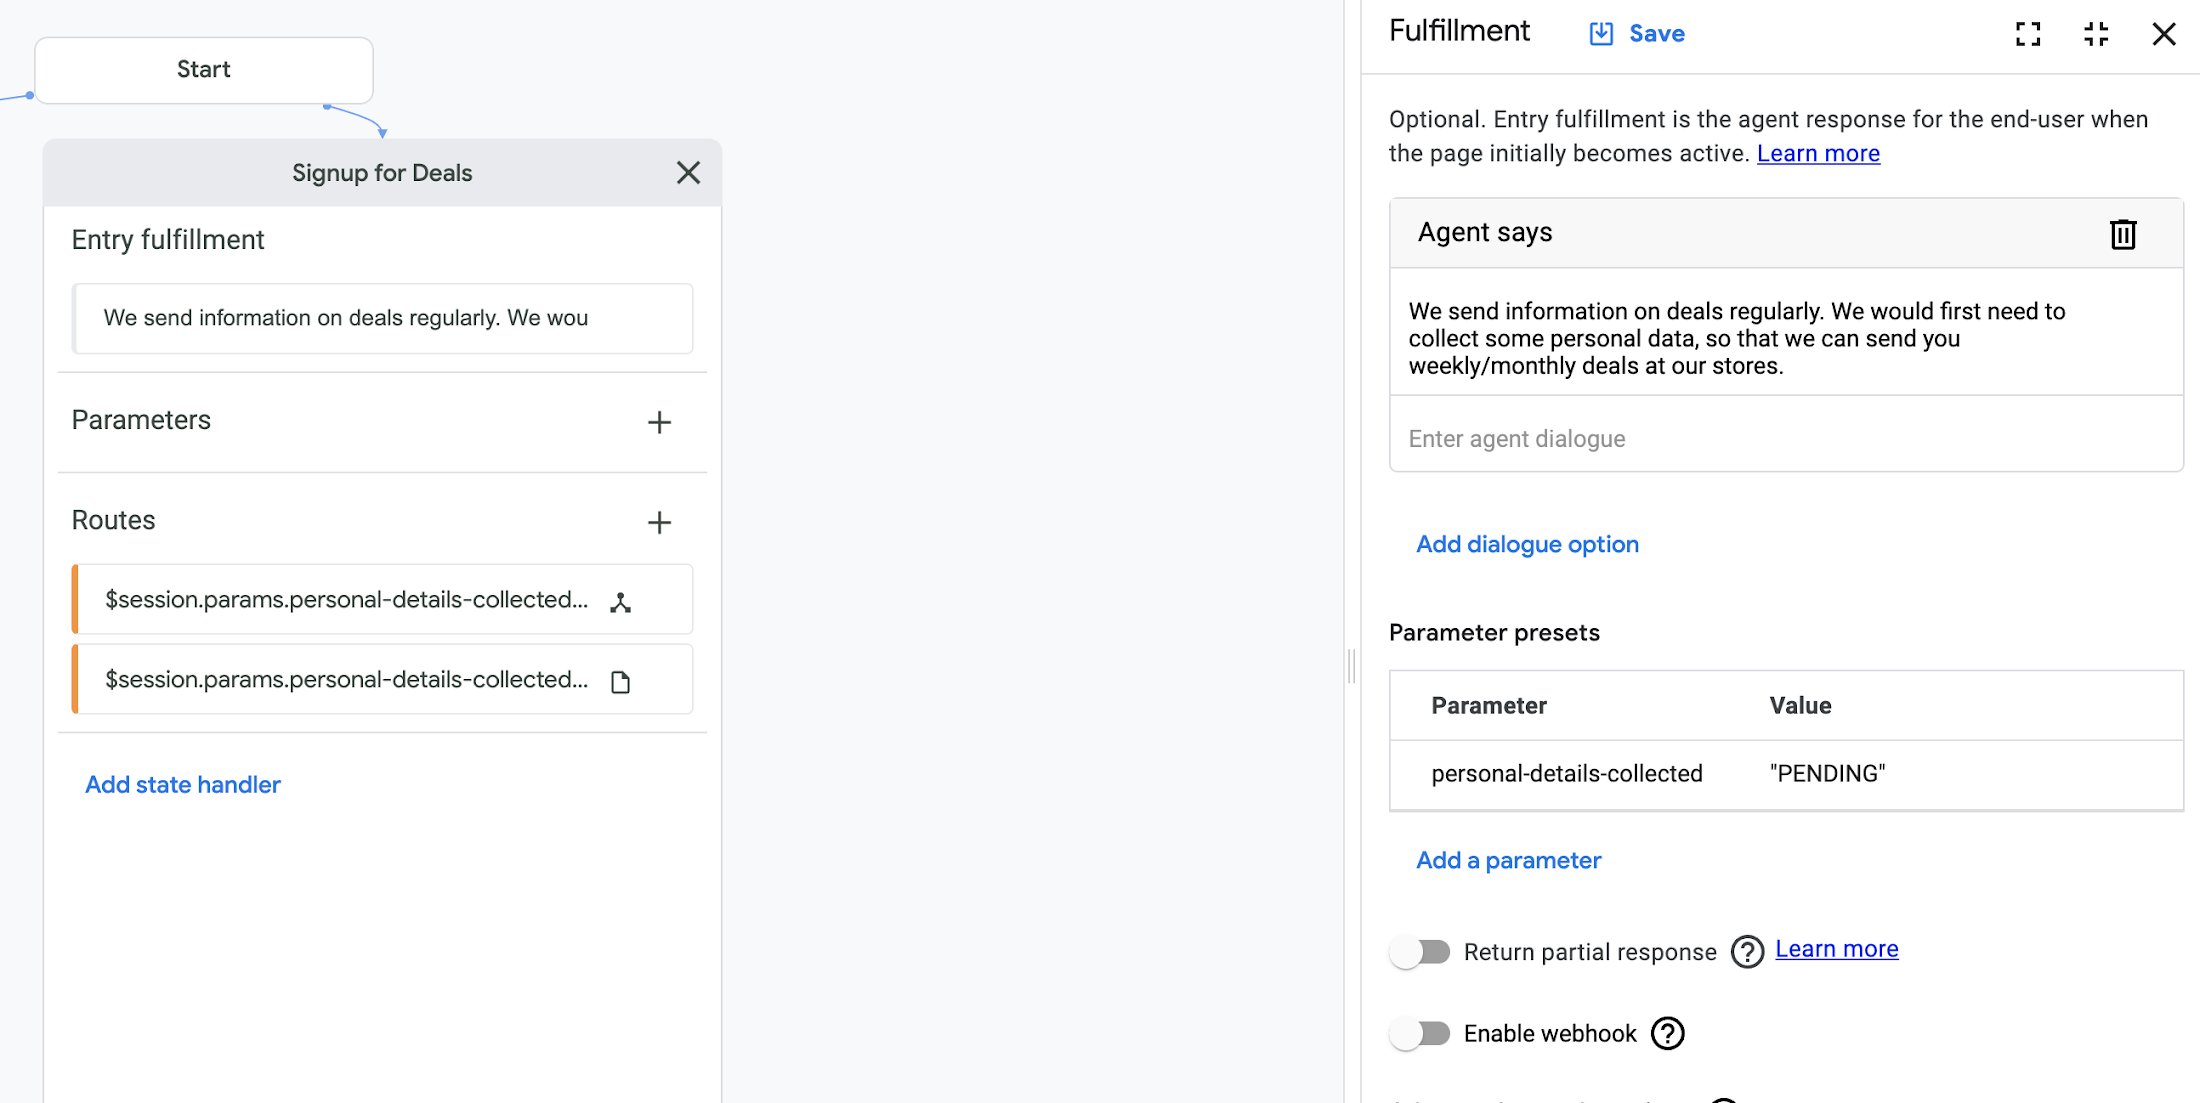Click Add state handler

point(183,785)
